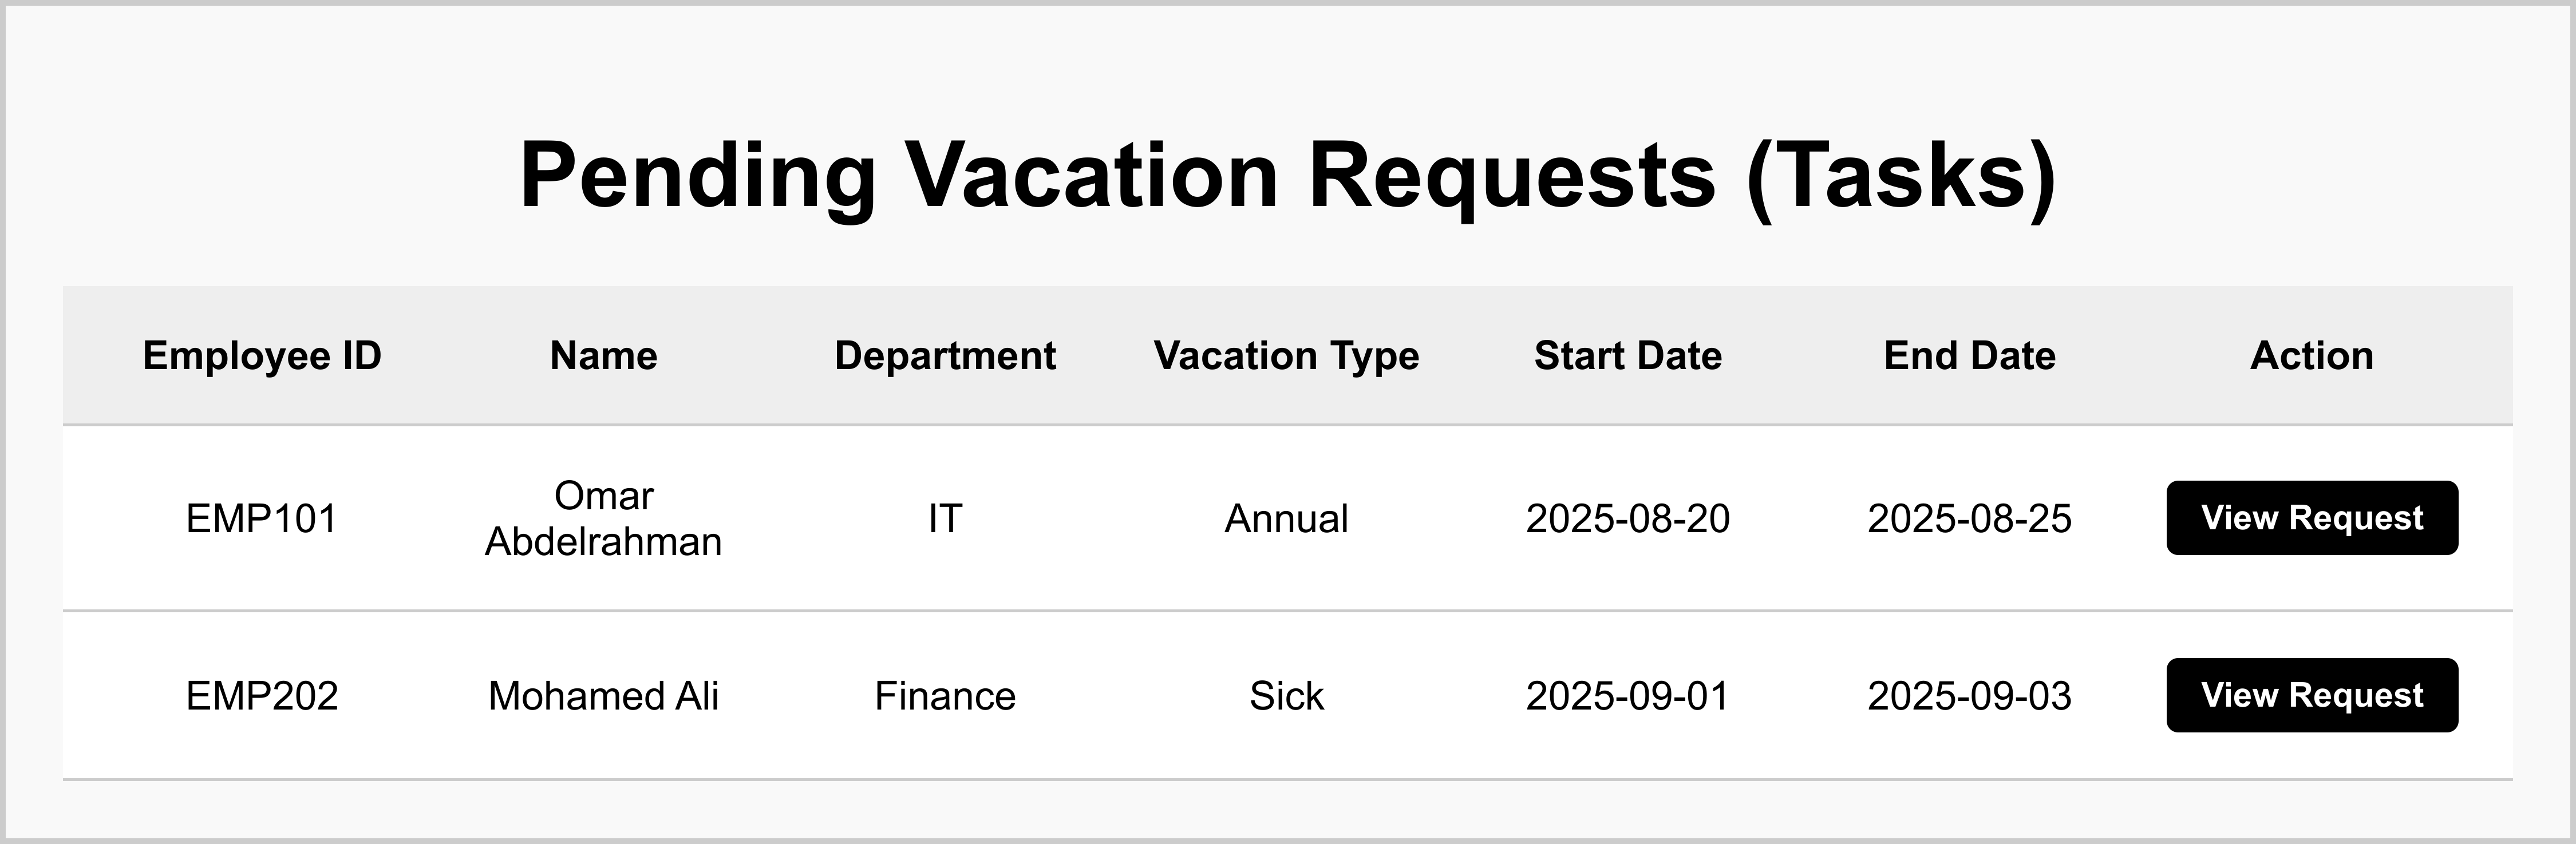This screenshot has width=2576, height=844.
Task: Click the Employee ID column header
Action: (x=262, y=356)
